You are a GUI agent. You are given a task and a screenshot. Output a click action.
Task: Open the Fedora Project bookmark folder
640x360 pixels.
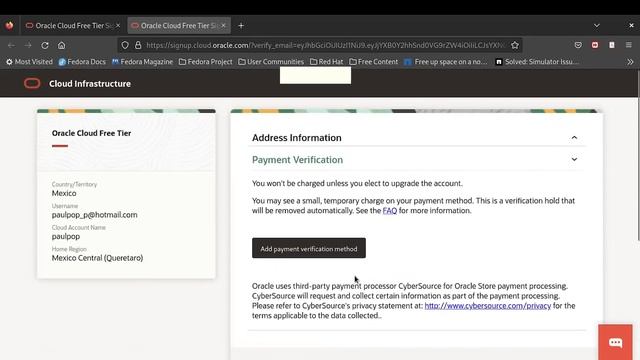pos(205,62)
